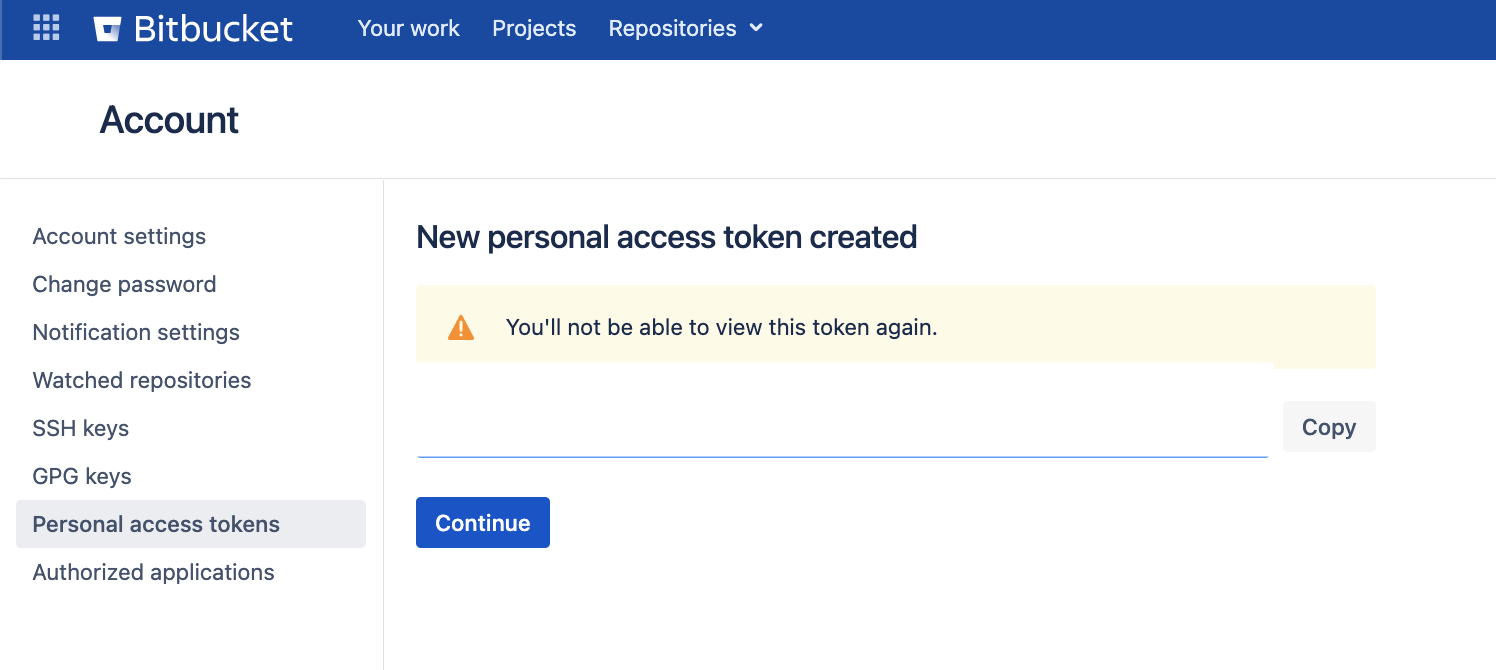Image resolution: width=1496 pixels, height=670 pixels.
Task: Click the Bitbucket bucket logo icon
Action: [108, 29]
